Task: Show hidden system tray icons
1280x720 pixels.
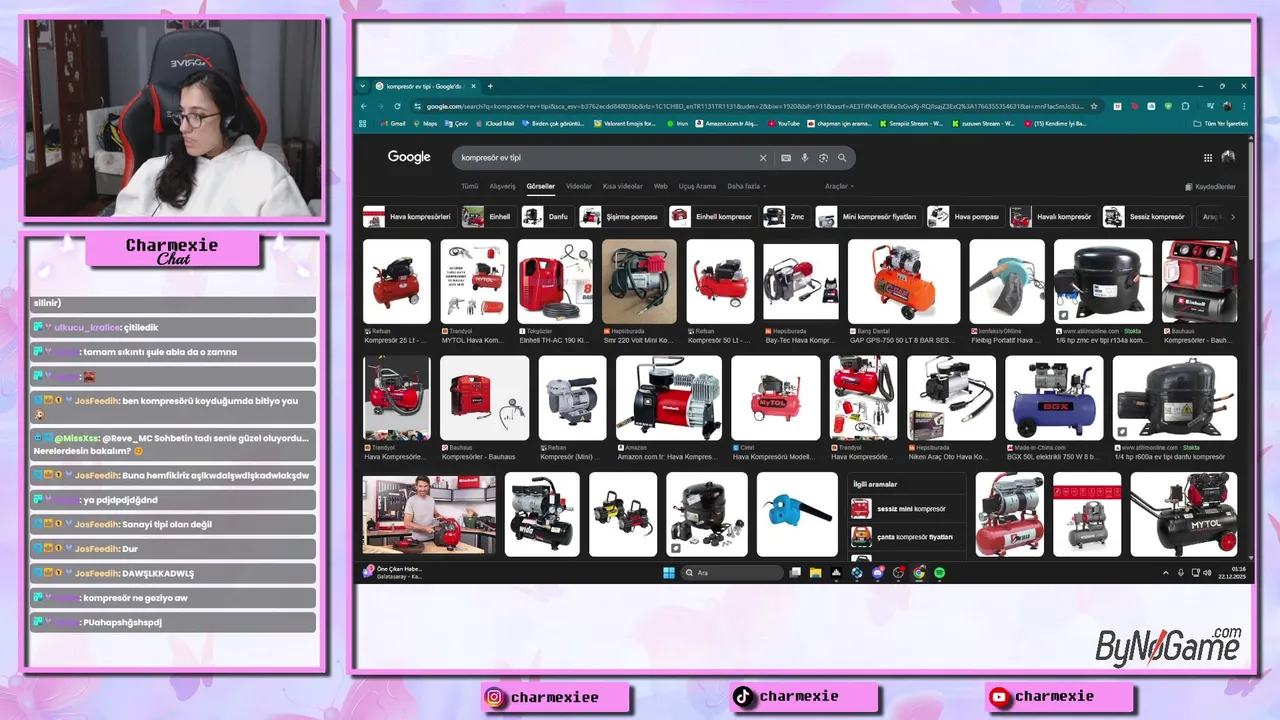Action: click(1165, 573)
